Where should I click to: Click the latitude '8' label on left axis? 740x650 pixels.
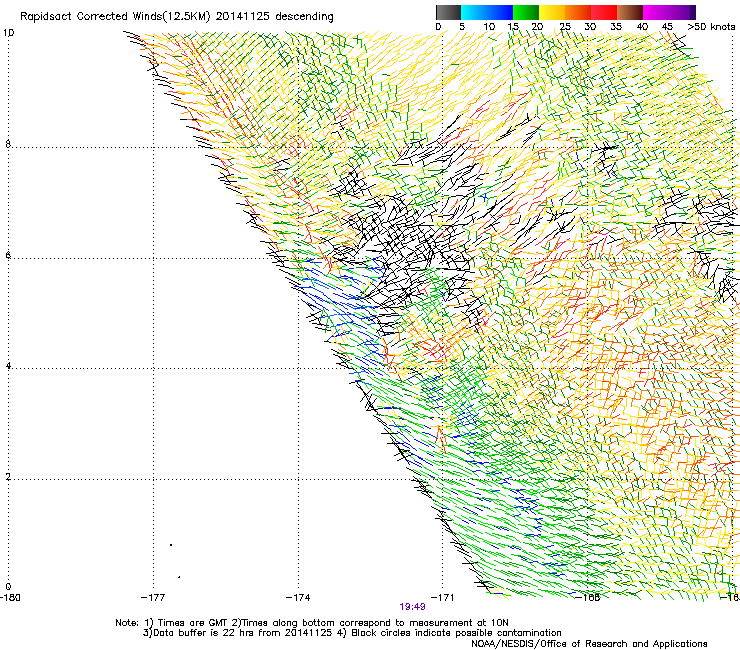click(x=8, y=144)
